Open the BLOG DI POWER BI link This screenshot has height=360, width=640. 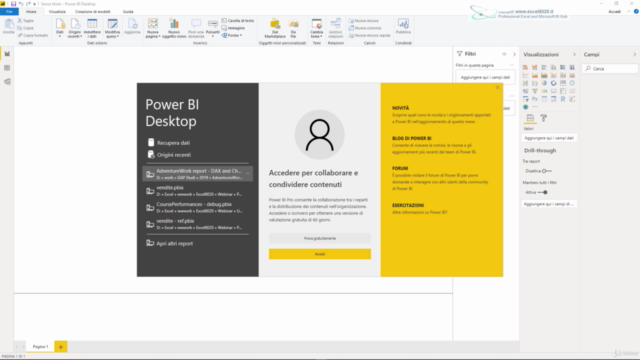click(x=411, y=138)
